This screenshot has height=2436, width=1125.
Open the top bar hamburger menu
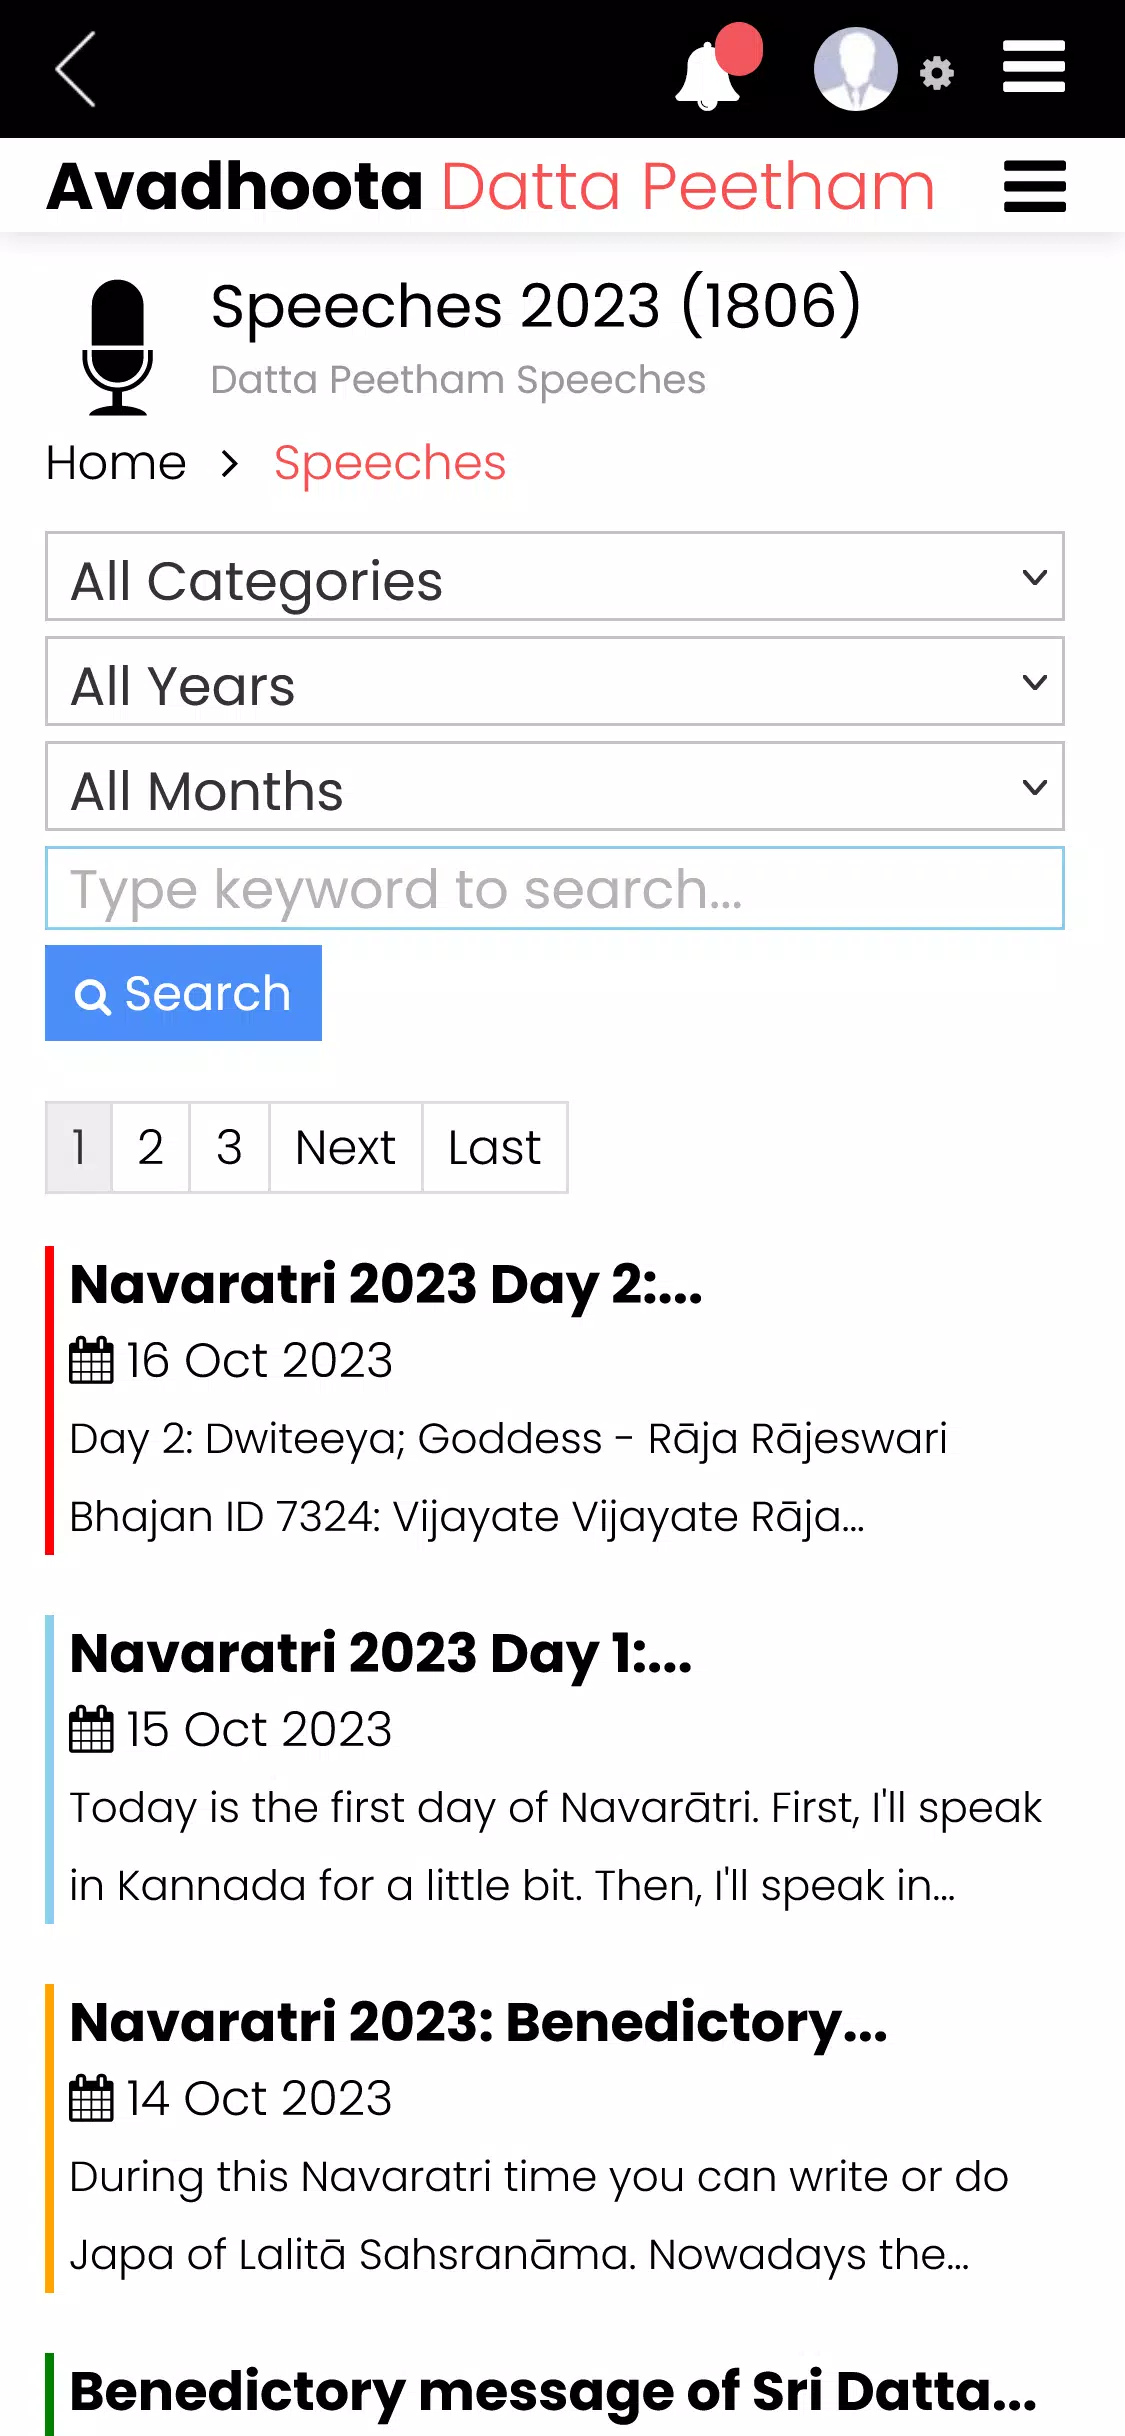tap(1034, 67)
